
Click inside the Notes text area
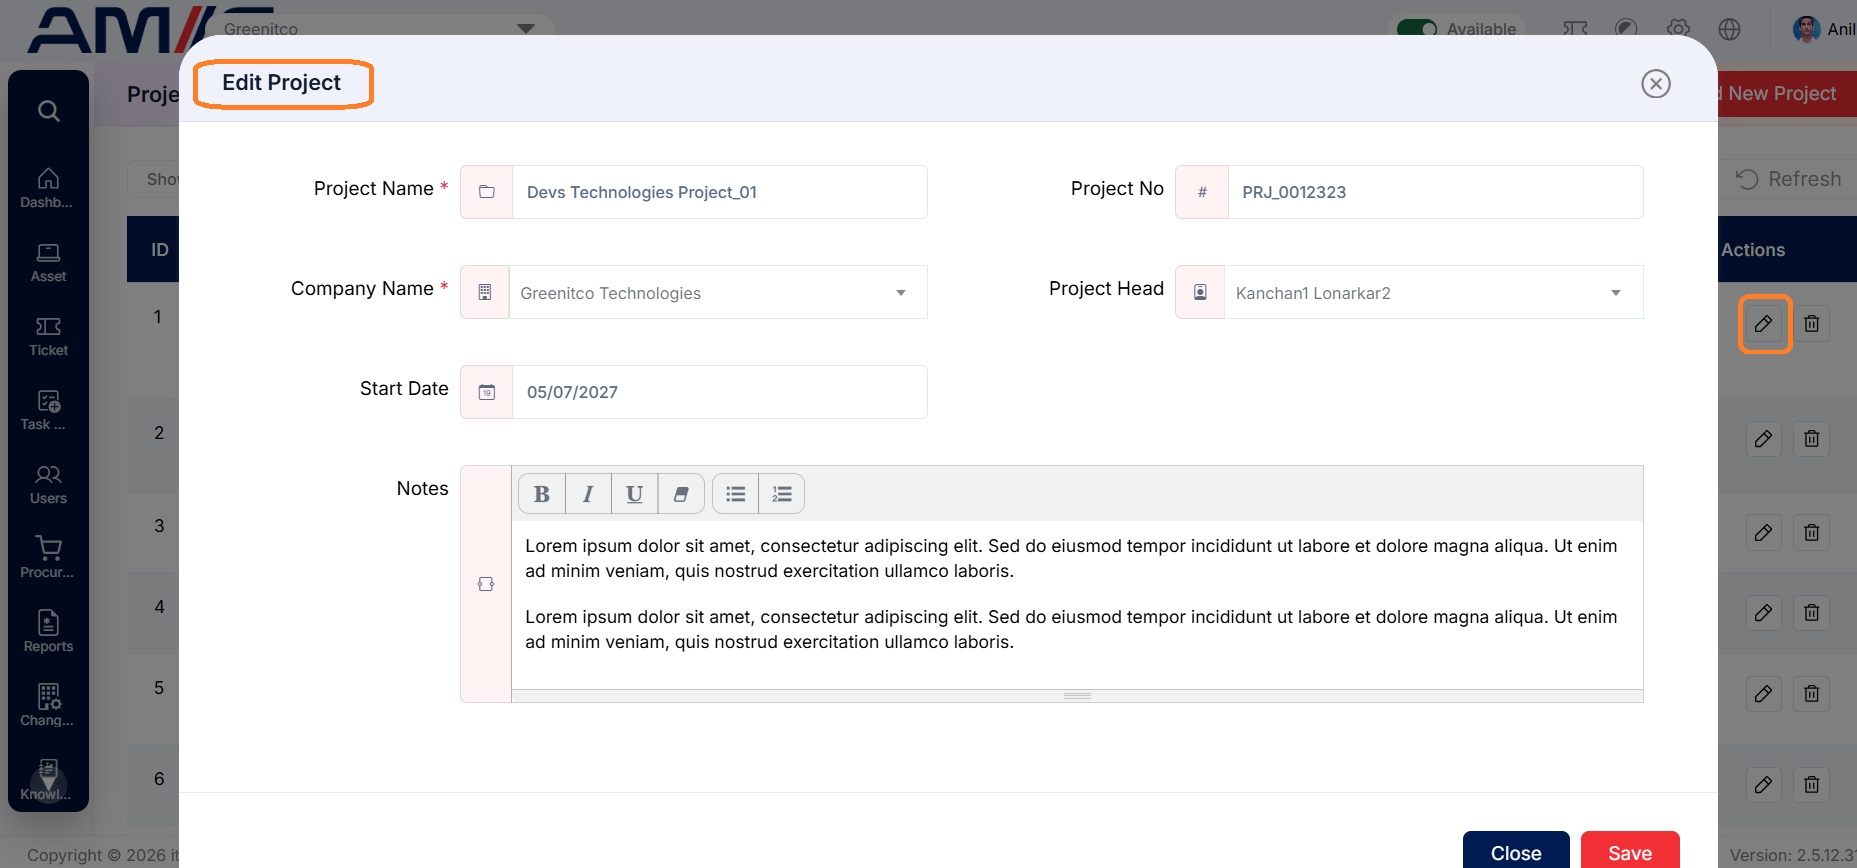[x=1077, y=604]
